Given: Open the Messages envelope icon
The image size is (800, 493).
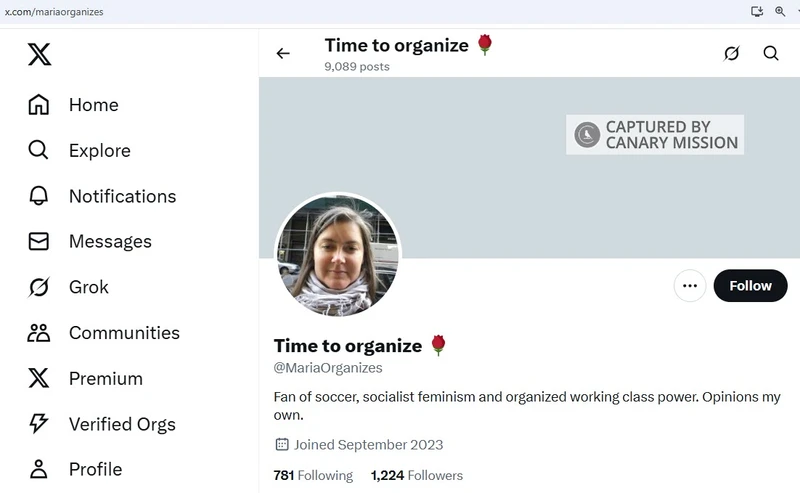Looking at the screenshot, I should [38, 242].
